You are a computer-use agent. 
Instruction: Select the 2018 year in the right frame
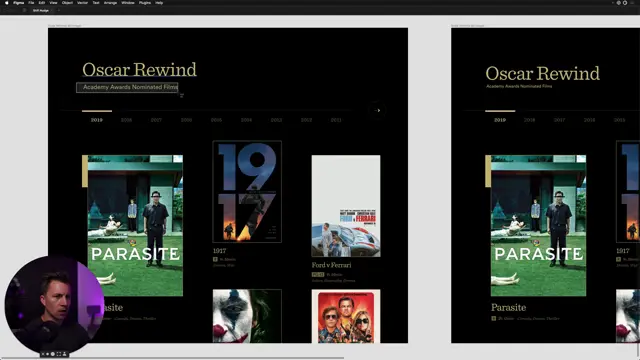point(529,120)
